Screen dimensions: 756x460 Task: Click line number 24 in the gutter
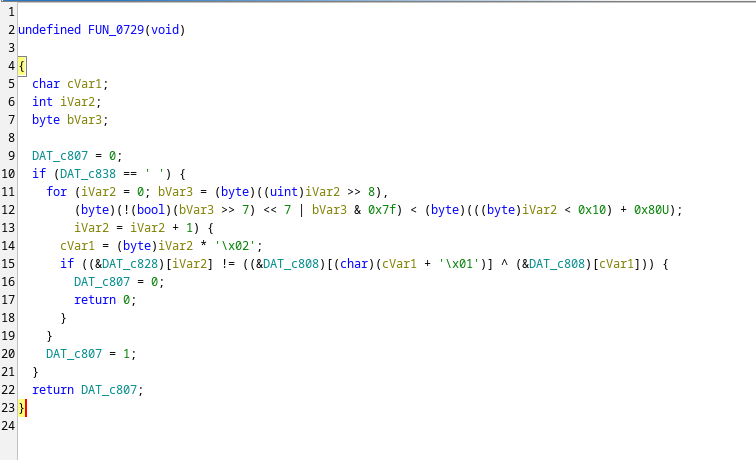8,425
